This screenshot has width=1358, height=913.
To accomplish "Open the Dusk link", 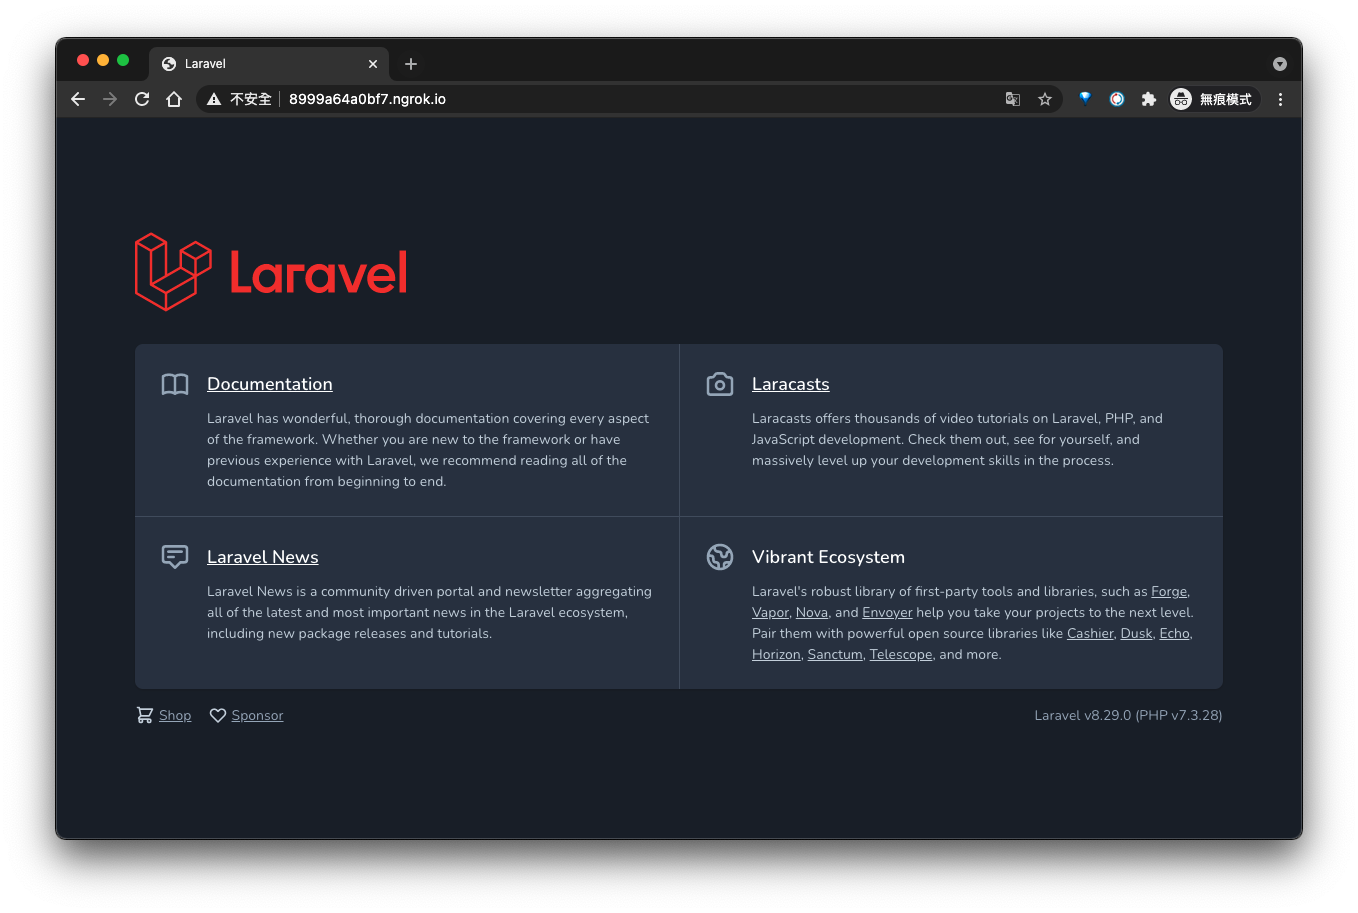I will [x=1136, y=633].
